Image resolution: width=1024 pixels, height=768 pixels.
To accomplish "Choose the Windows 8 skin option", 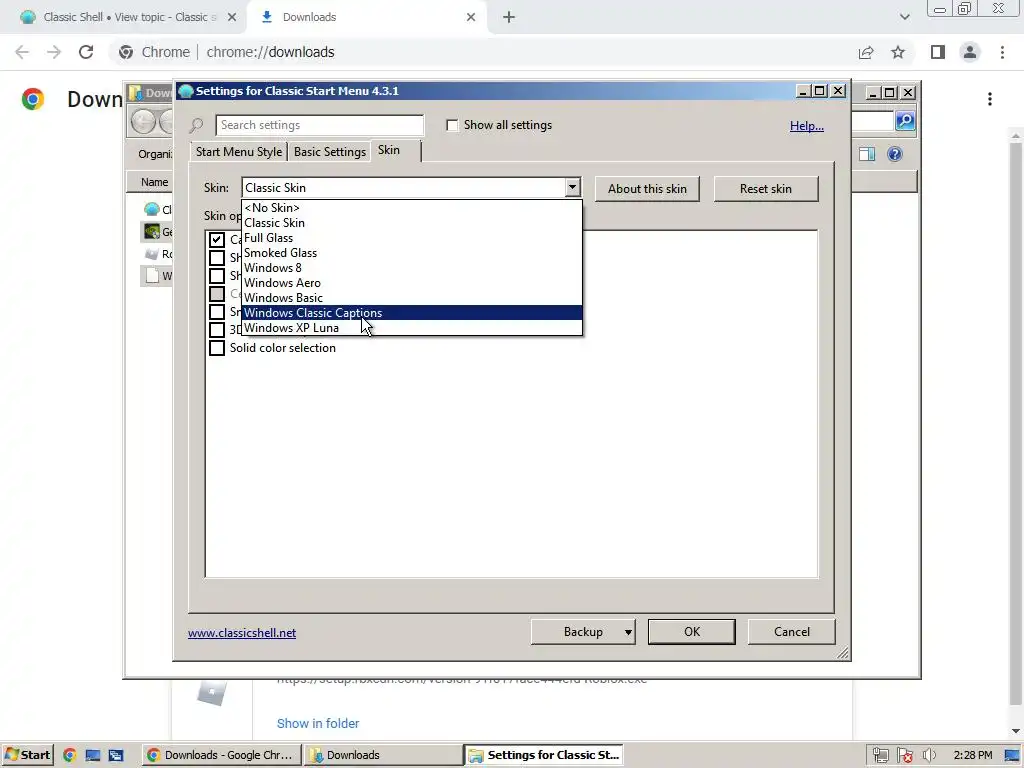I will tap(411, 268).
